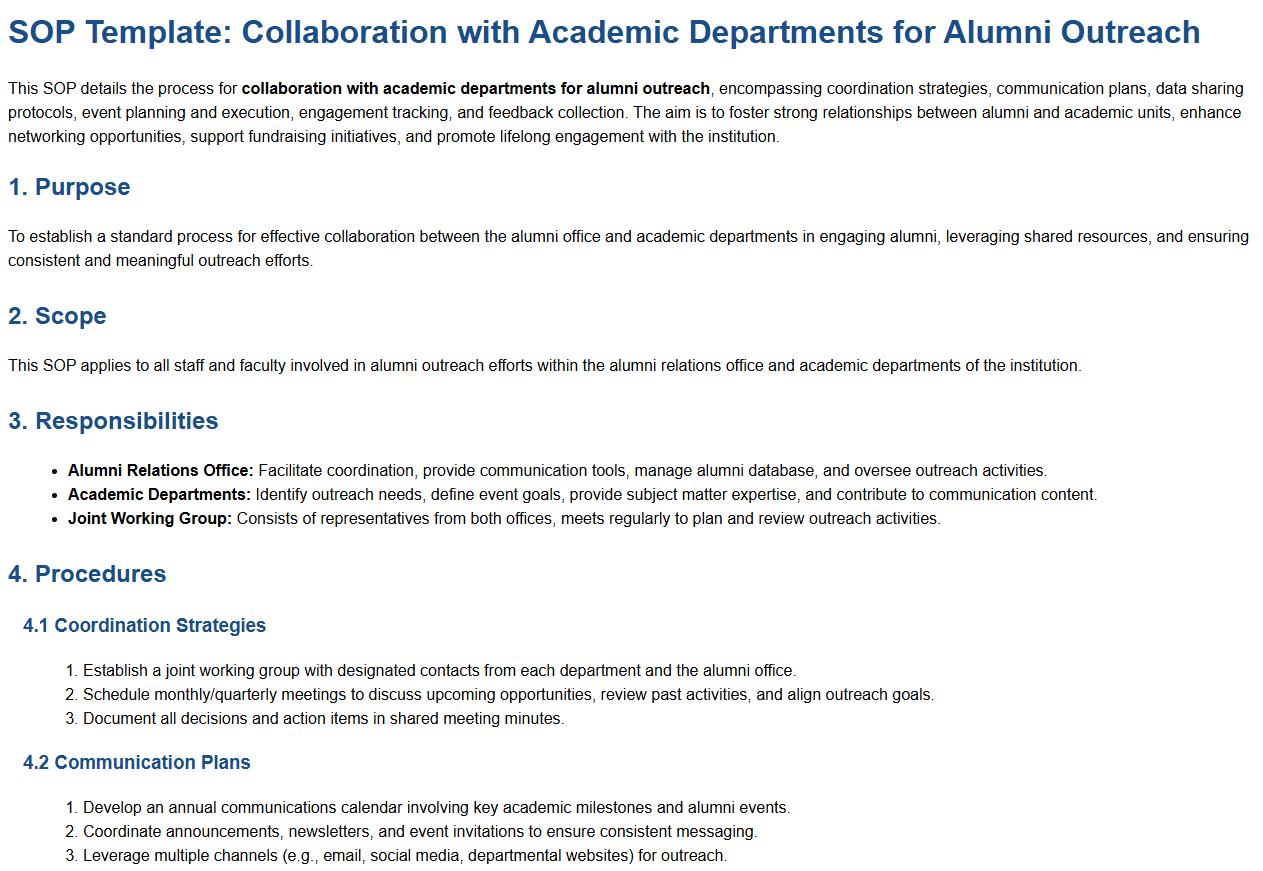
Task: Select the '2. Scope' heading
Action: [57, 316]
